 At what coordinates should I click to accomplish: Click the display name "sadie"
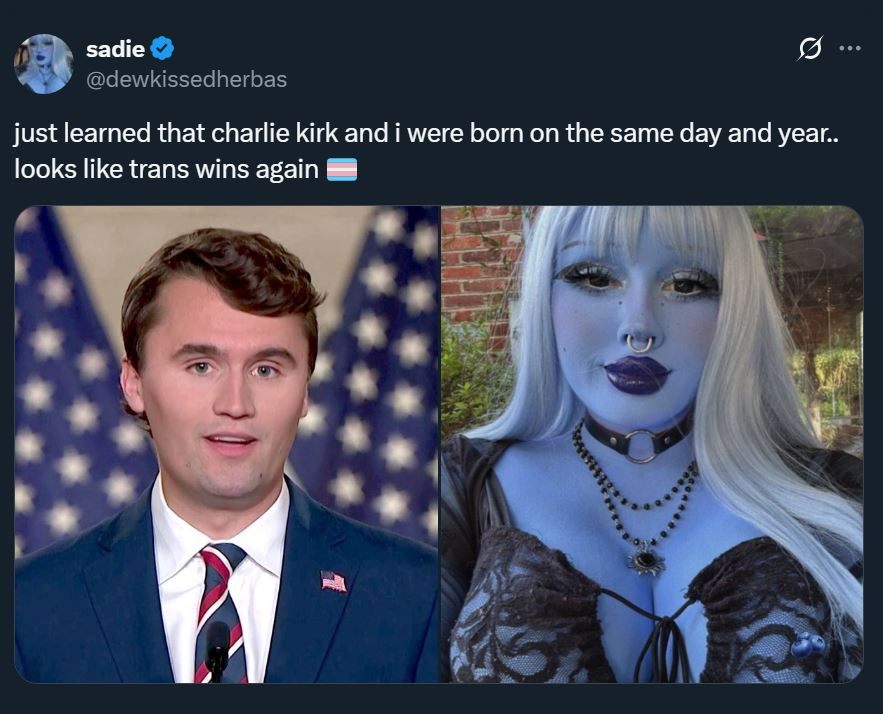(115, 49)
